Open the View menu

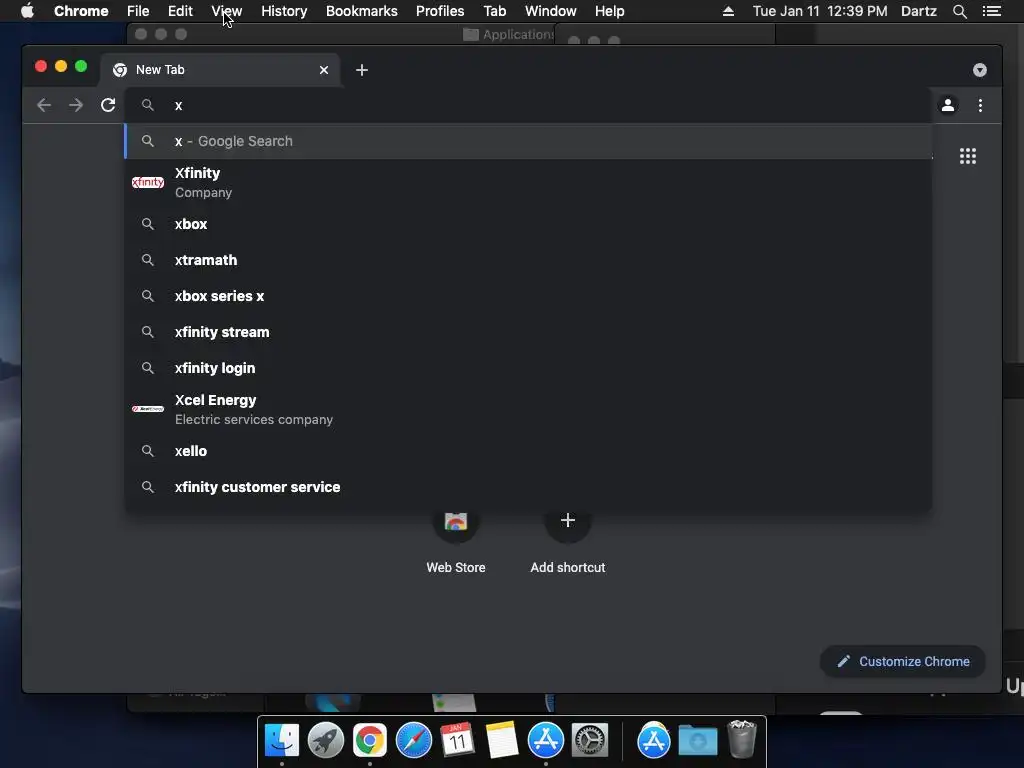[227, 11]
